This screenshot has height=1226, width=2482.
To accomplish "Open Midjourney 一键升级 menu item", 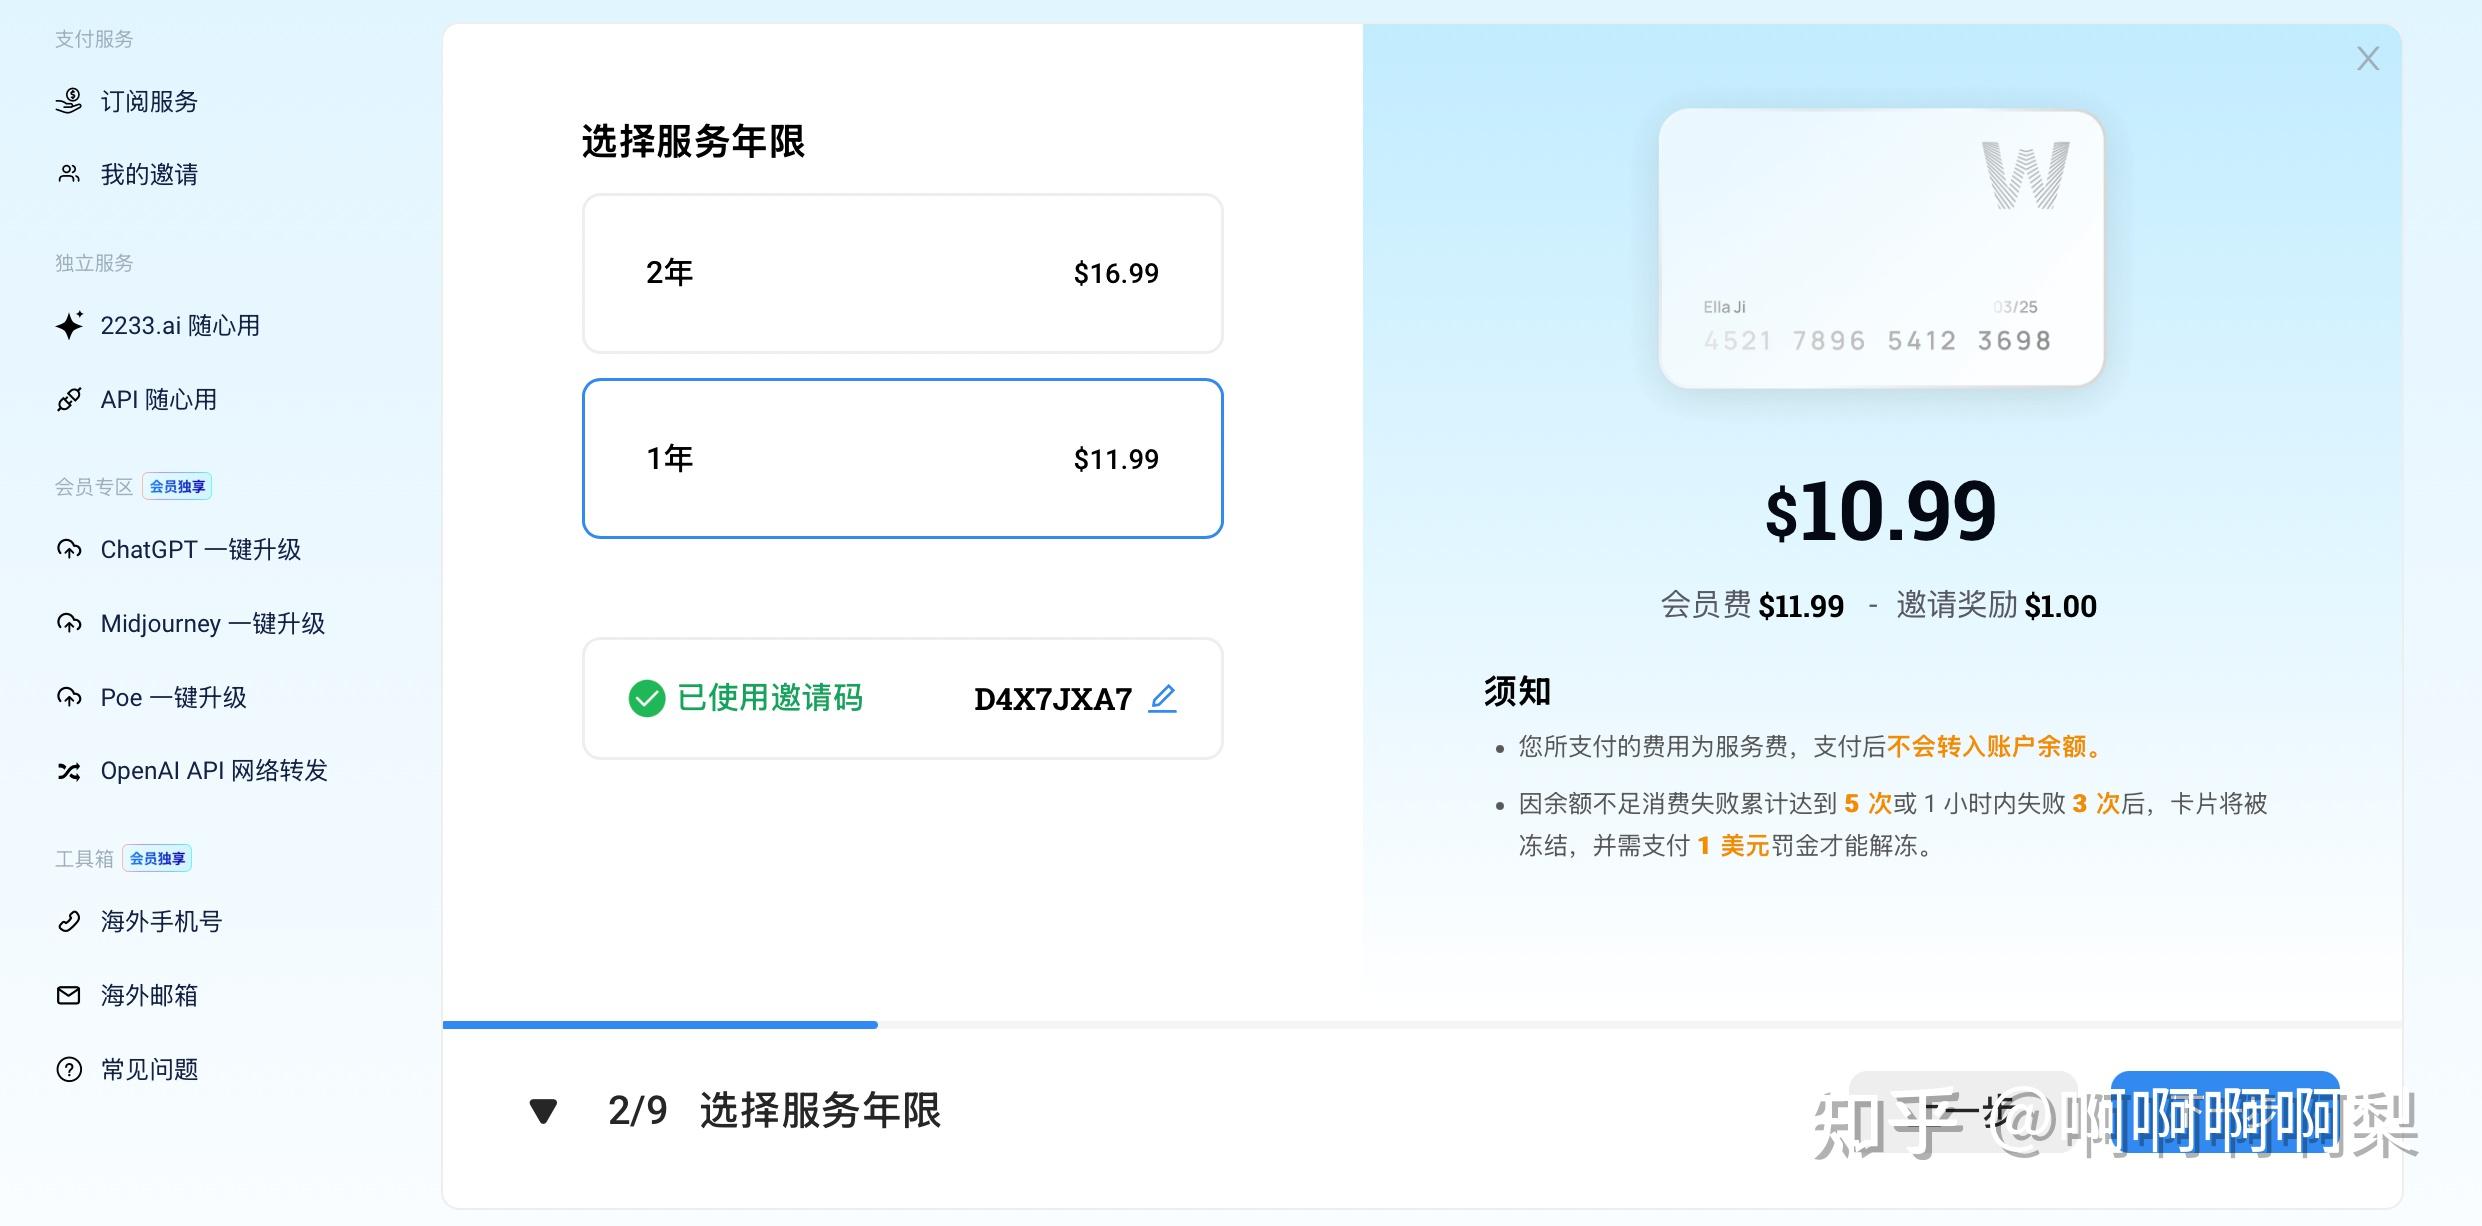I will point(212,623).
